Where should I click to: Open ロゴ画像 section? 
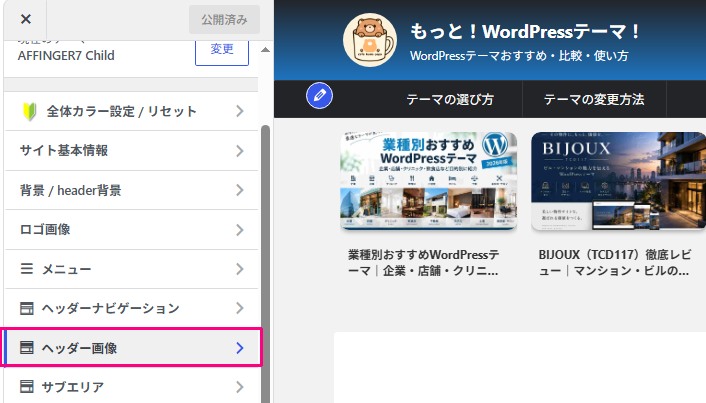[x=131, y=230]
